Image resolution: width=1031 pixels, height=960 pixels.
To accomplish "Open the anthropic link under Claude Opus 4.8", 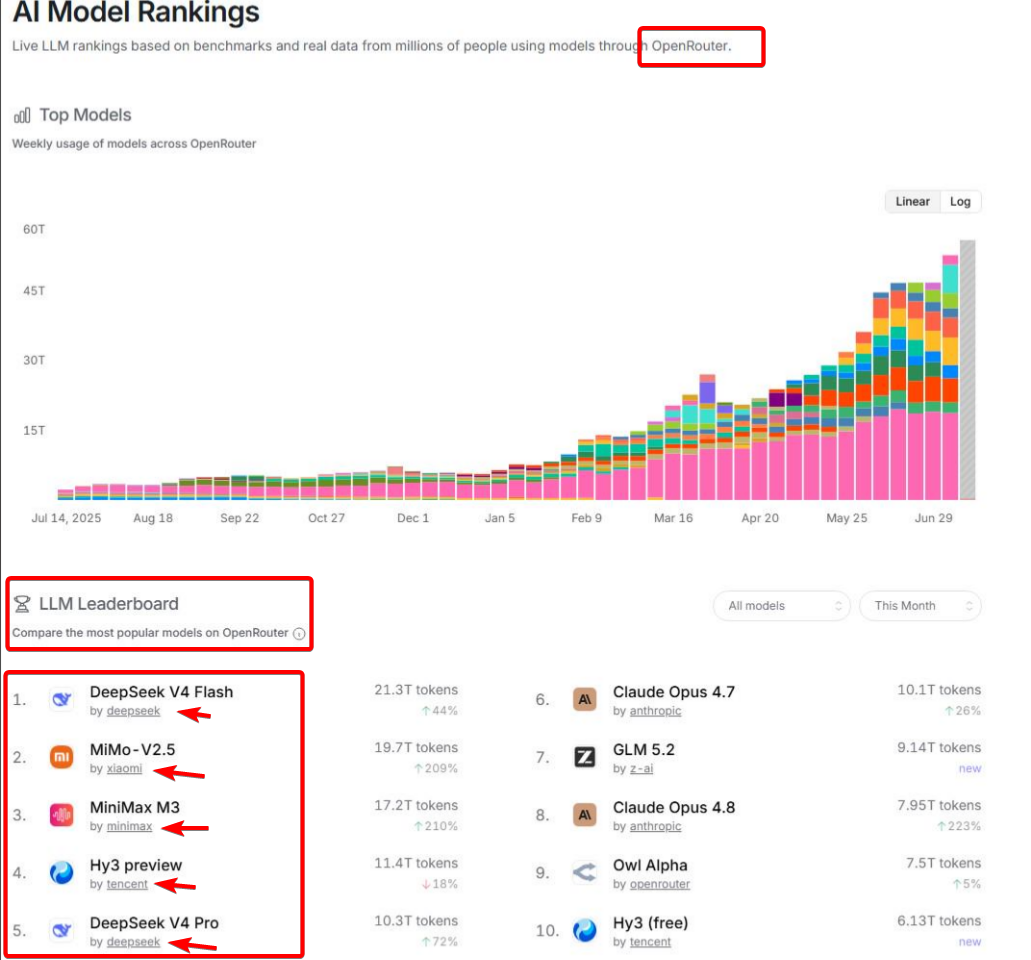I will click(656, 827).
